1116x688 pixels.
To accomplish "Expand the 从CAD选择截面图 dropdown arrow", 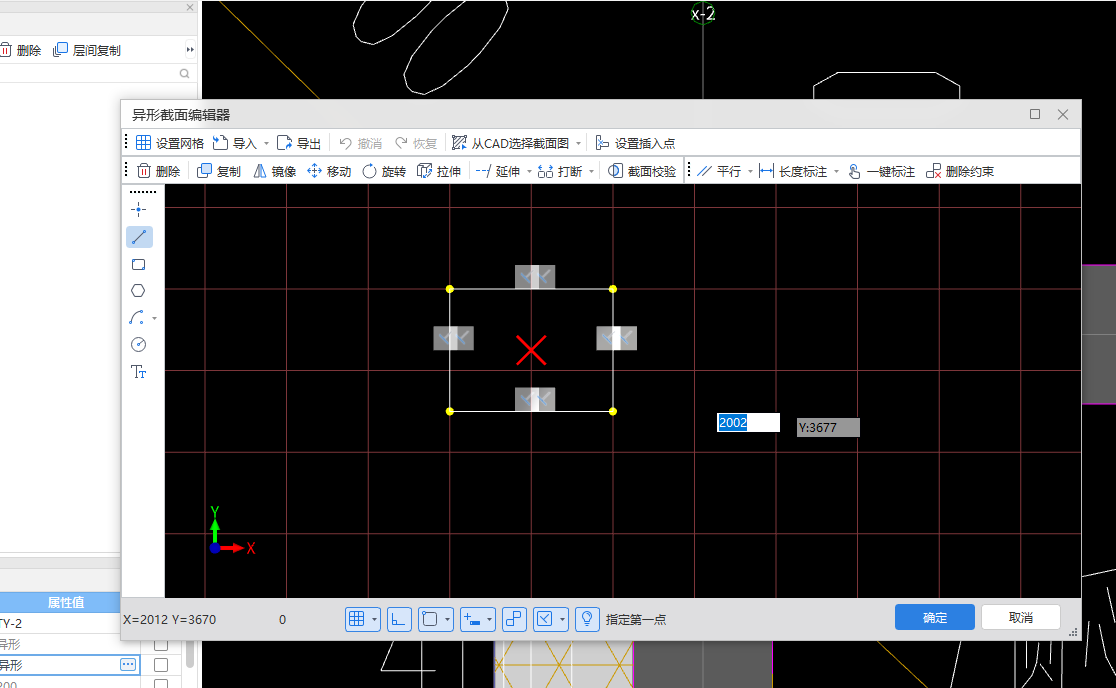I will [x=579, y=144].
